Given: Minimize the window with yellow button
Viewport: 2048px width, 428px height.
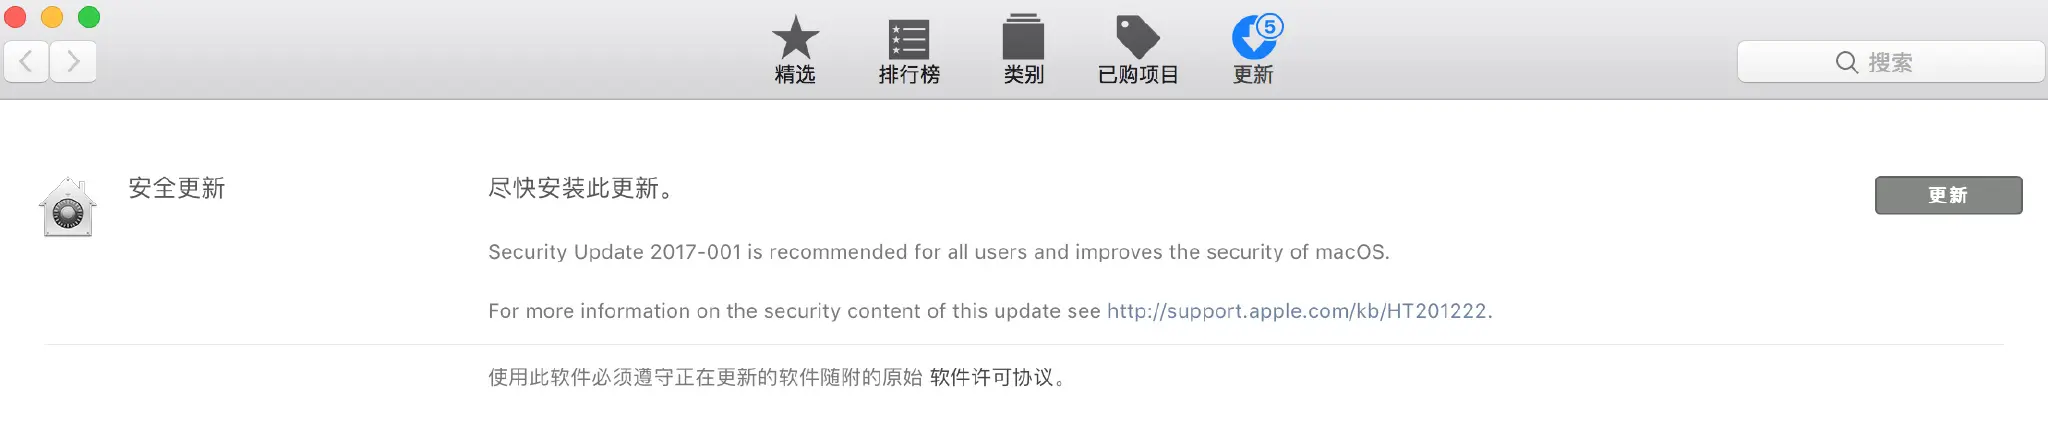Looking at the screenshot, I should (52, 17).
